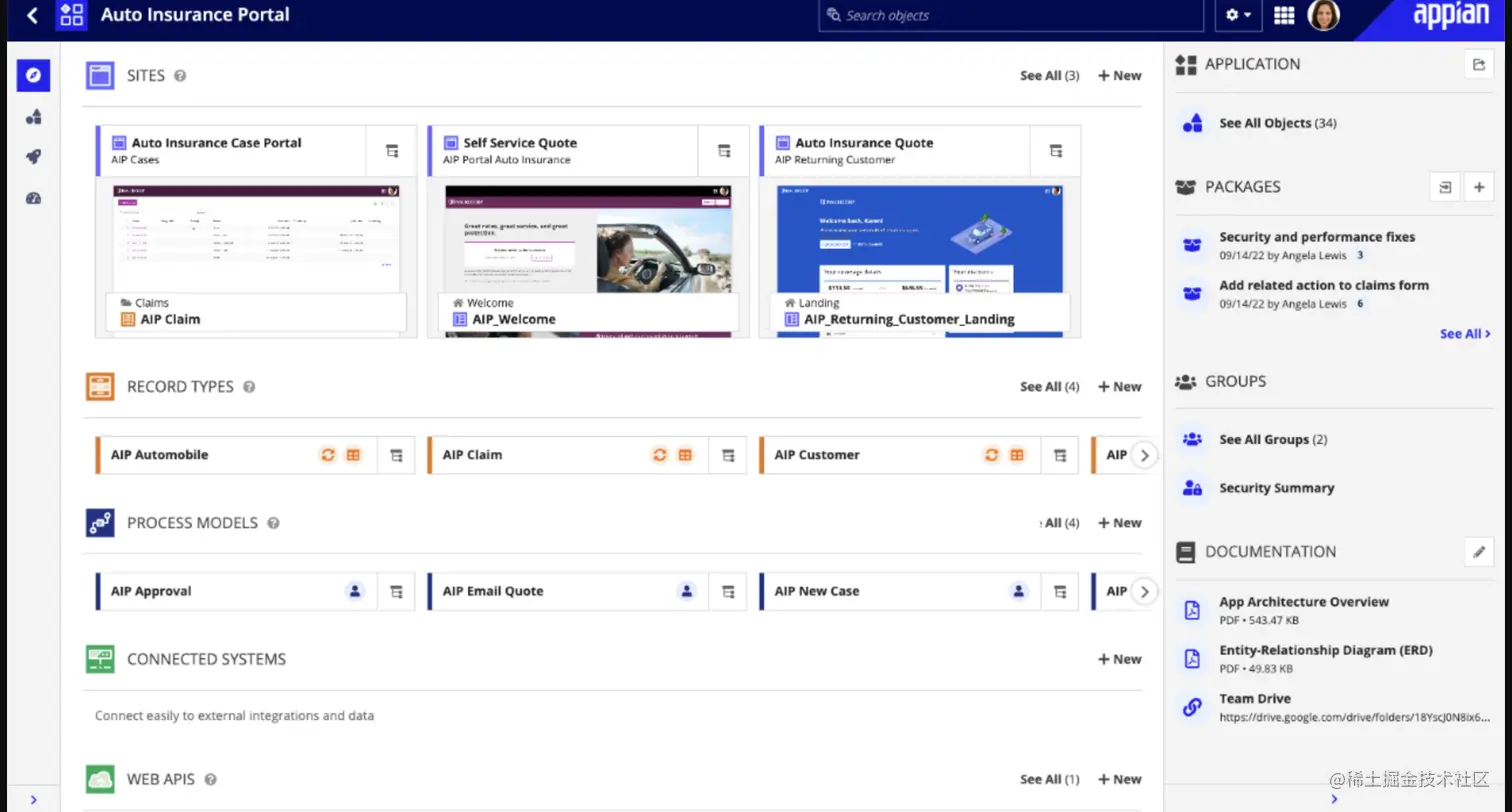Image resolution: width=1512 pixels, height=812 pixels.
Task: Click the RECORD TYPES help question mark
Action: click(x=249, y=387)
